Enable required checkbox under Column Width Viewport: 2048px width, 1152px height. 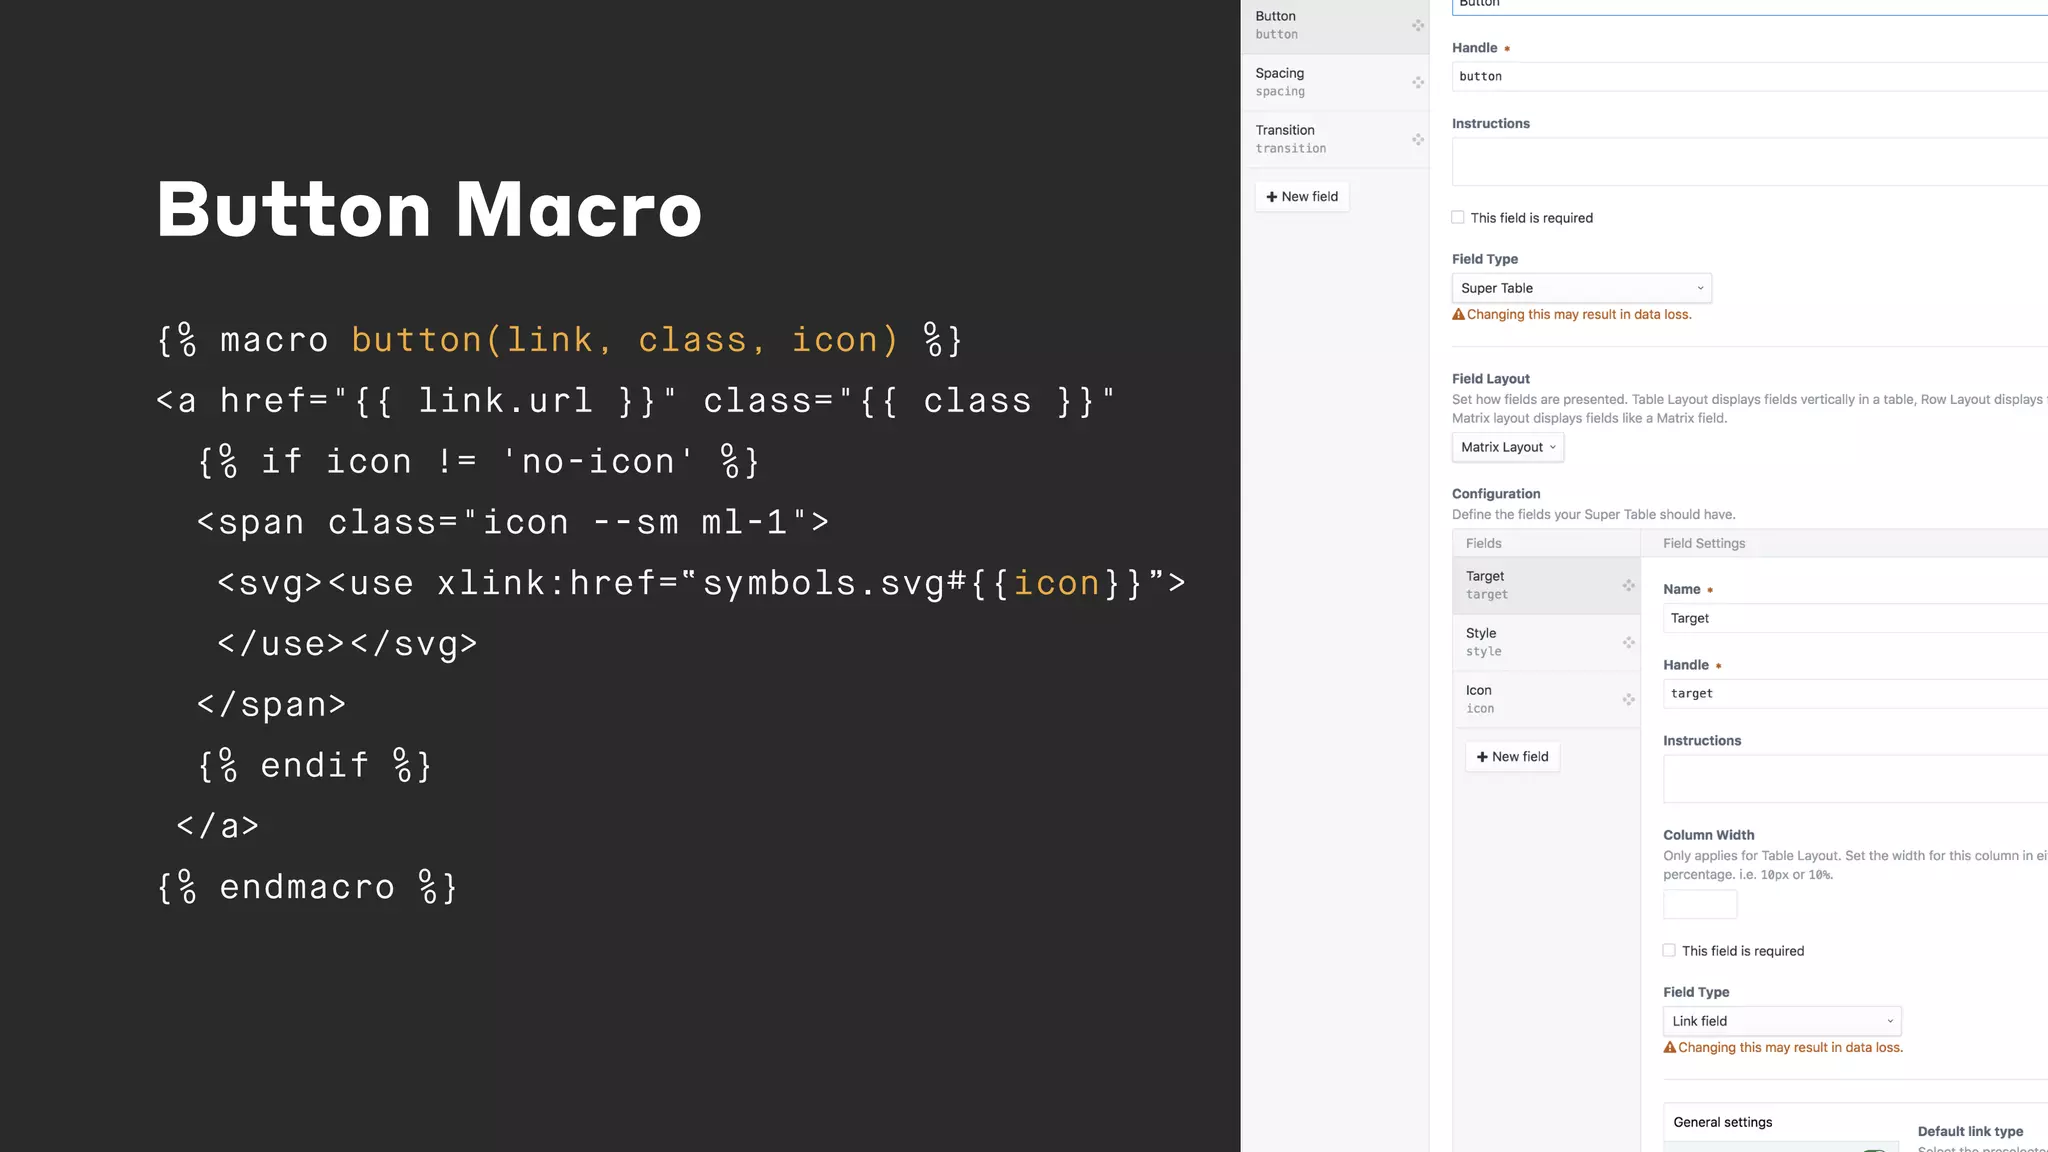click(x=1669, y=950)
